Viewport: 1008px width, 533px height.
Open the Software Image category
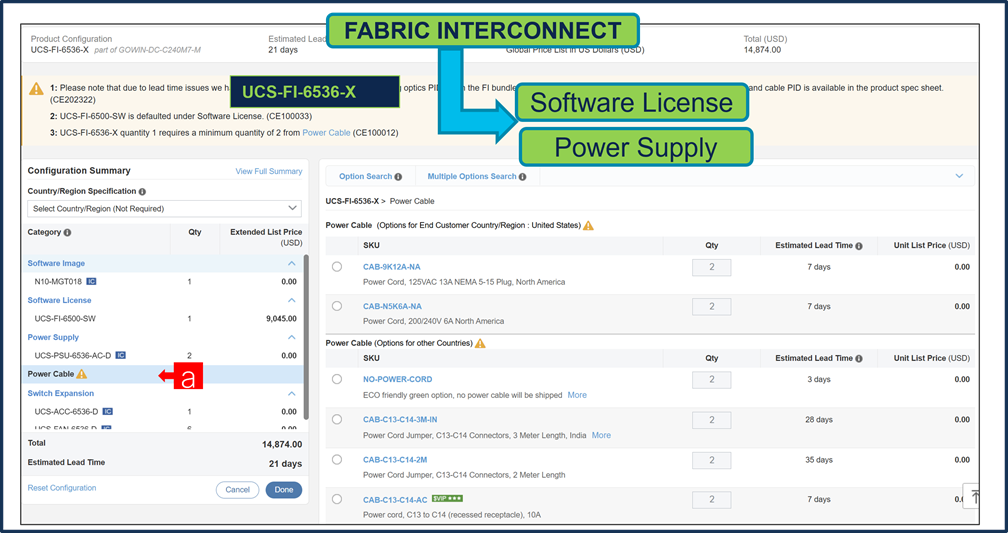click(x=56, y=264)
